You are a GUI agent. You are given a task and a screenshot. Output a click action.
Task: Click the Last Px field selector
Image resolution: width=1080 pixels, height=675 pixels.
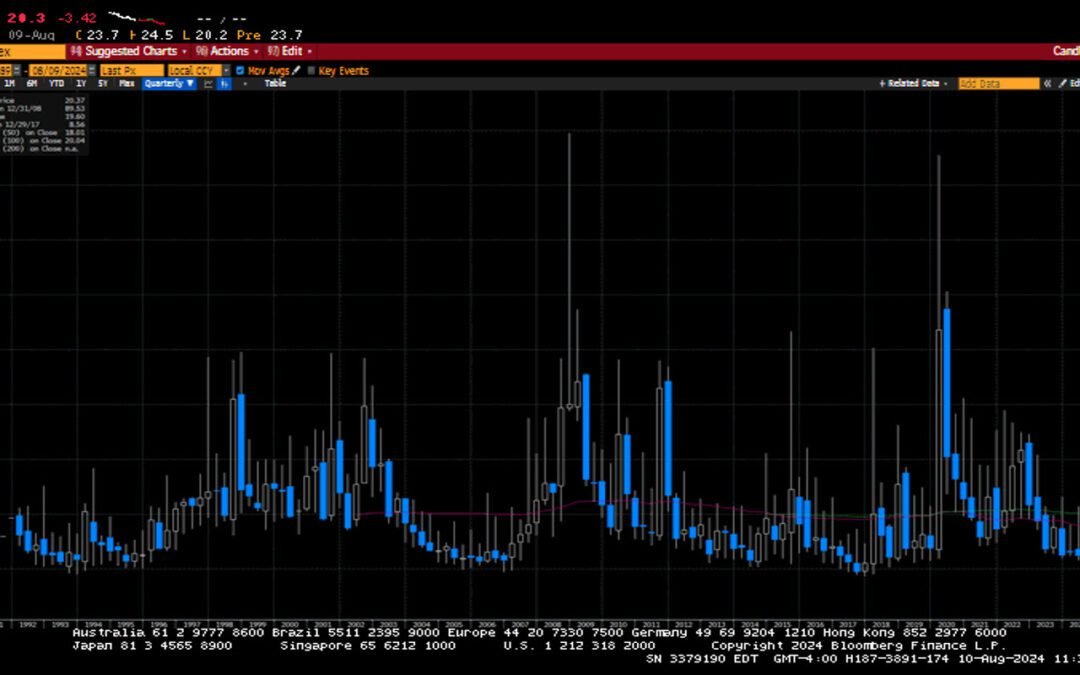(132, 70)
